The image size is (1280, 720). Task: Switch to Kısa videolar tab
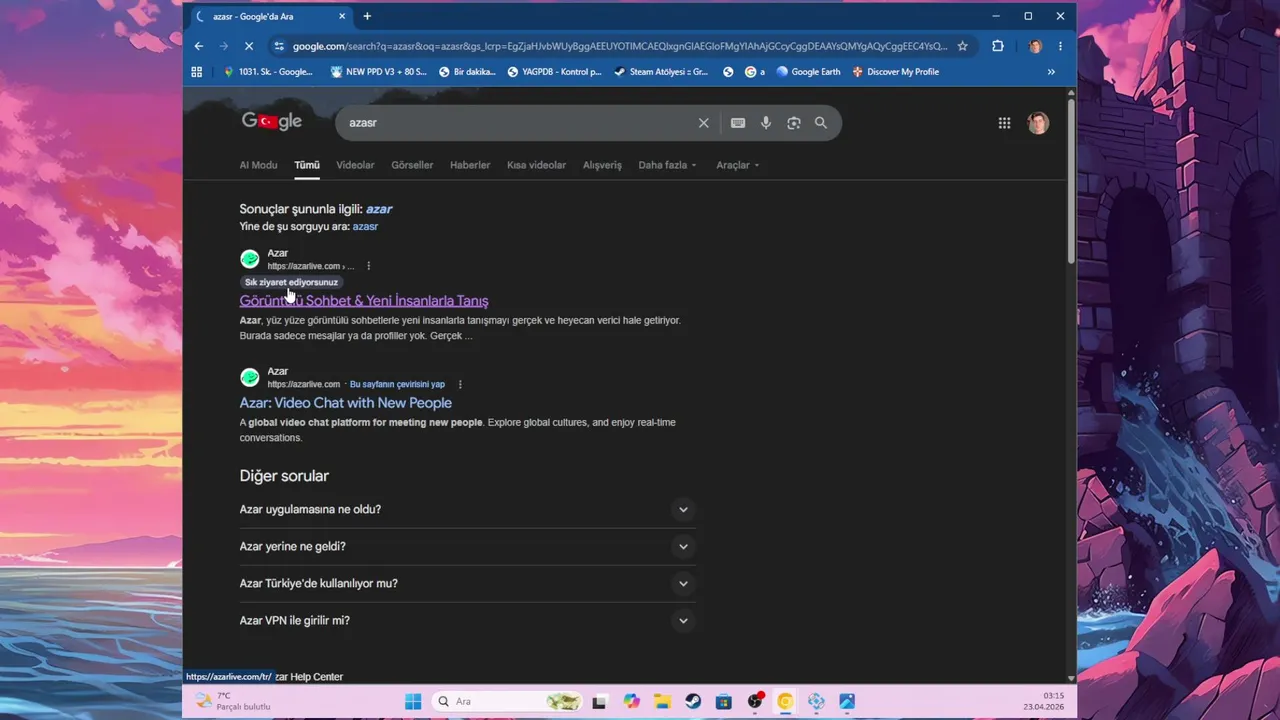coord(536,165)
